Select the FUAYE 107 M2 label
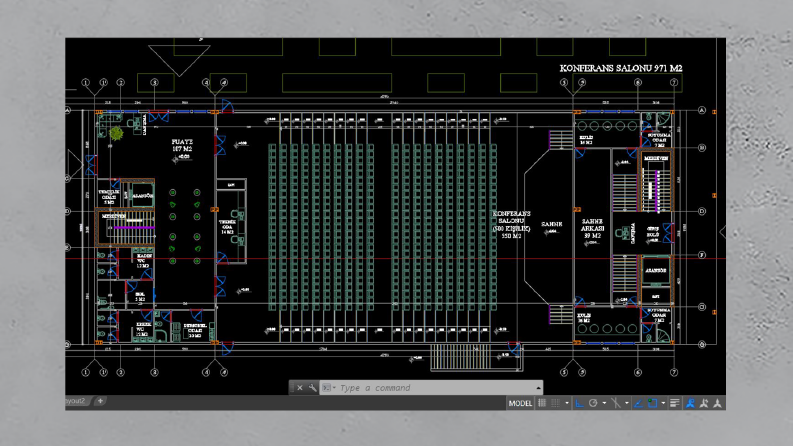This screenshot has width=793, height=446. pos(182,145)
